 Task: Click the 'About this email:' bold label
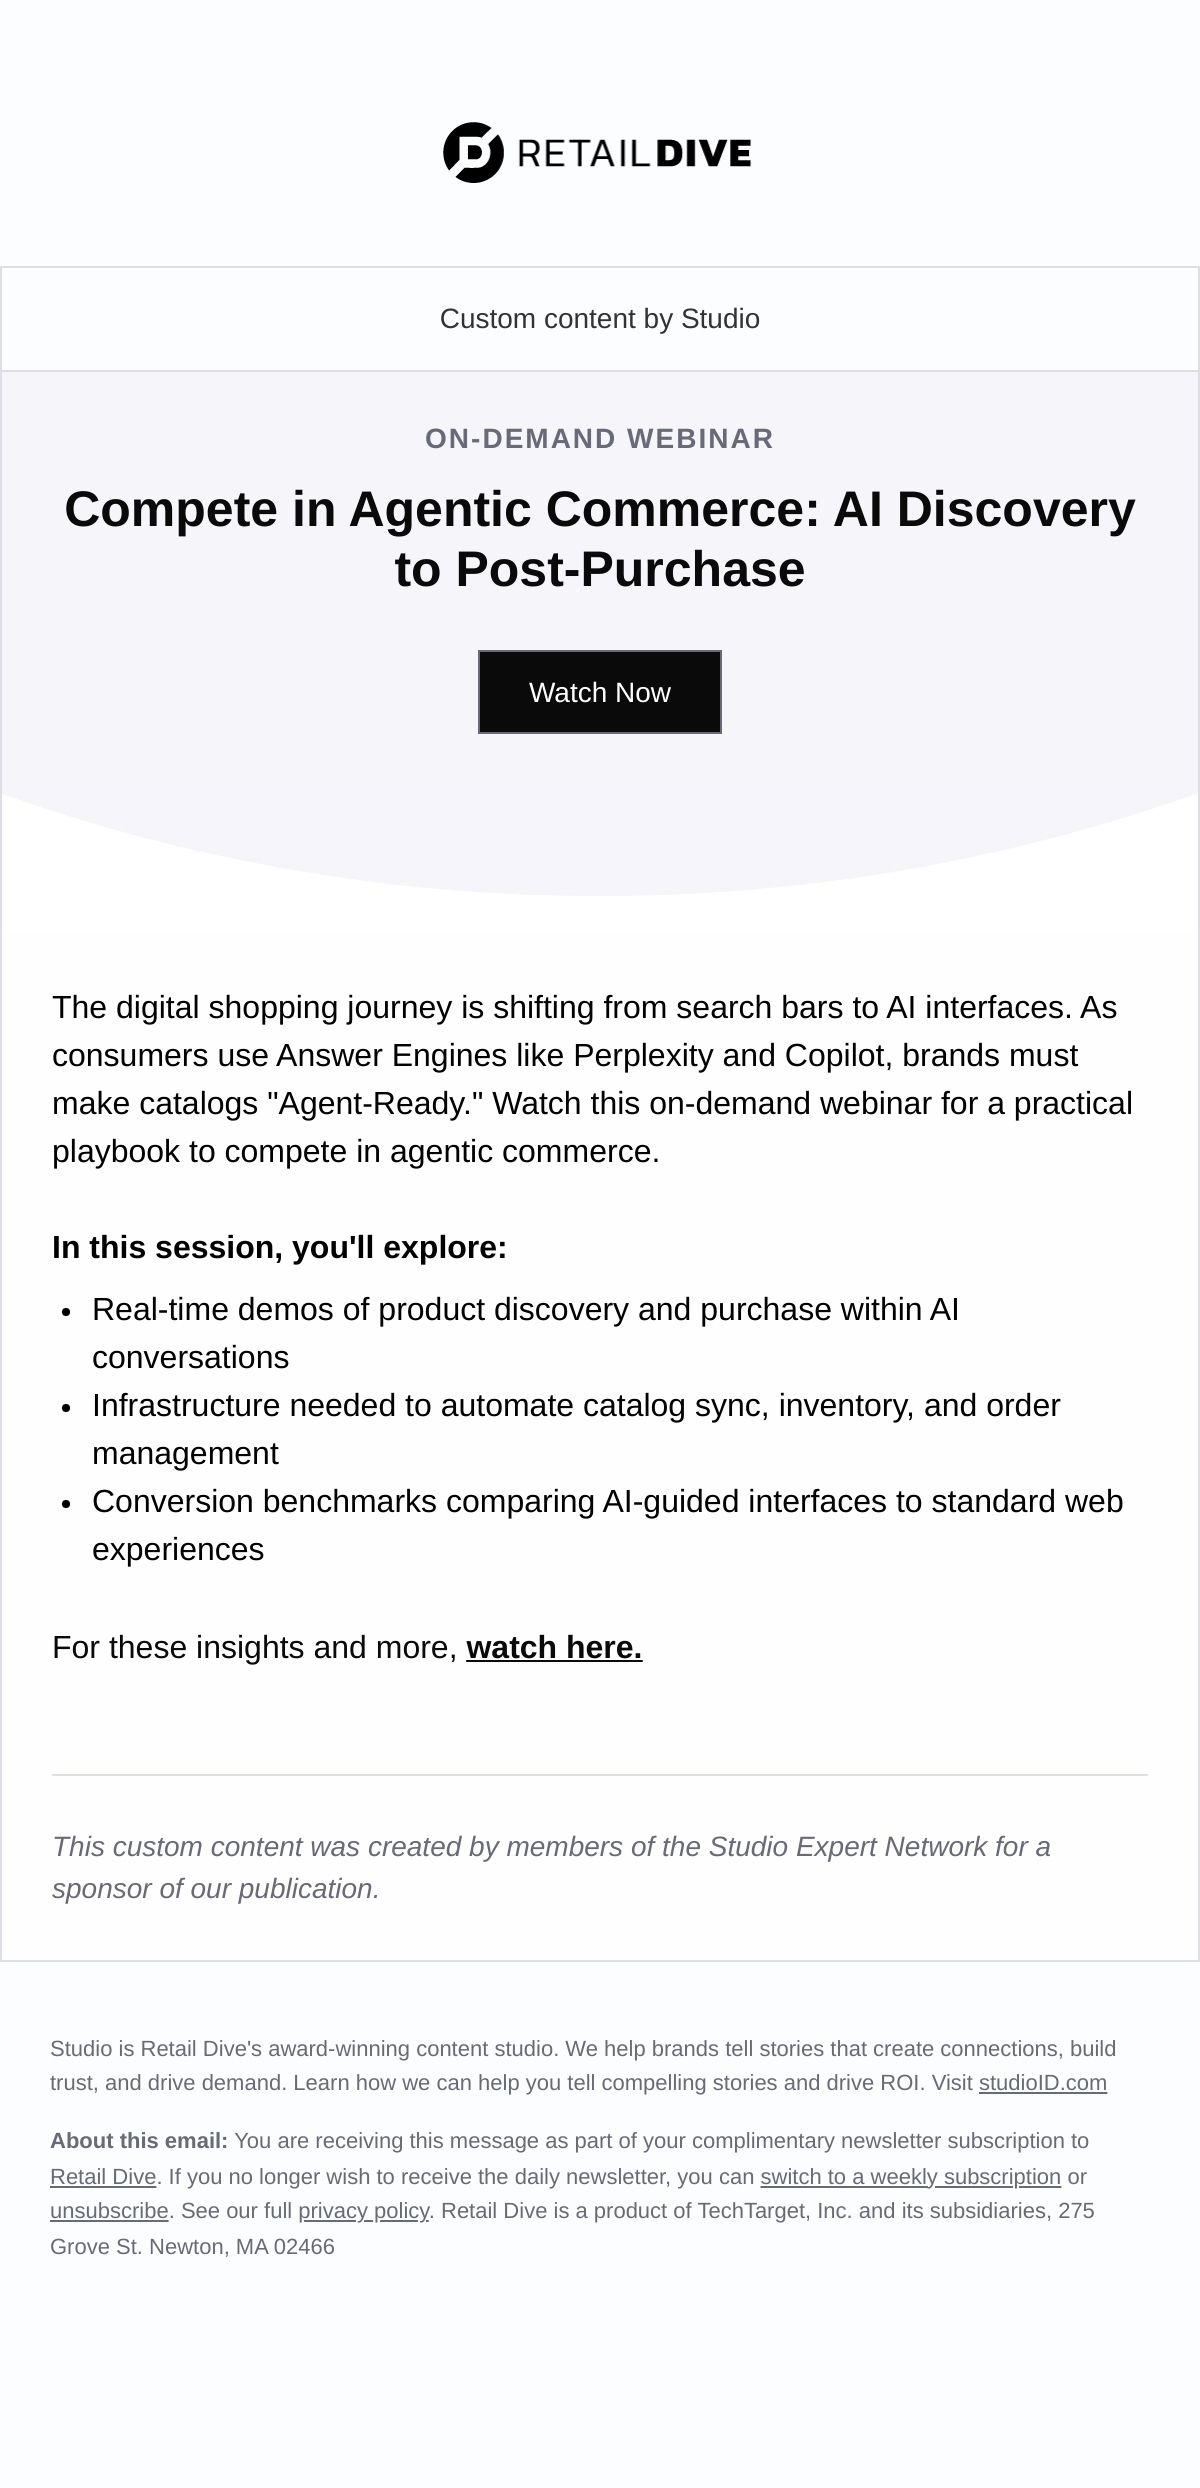pos(139,2141)
